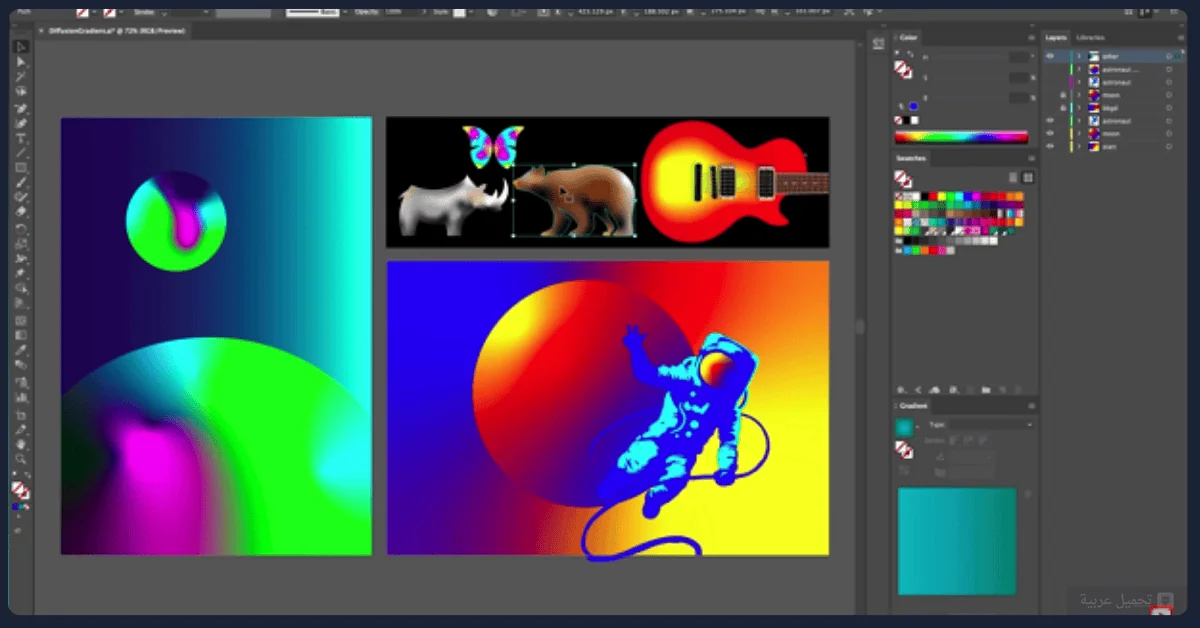Click the teal gradient swatch in Gradient panel
The image size is (1200, 628).
904,427
